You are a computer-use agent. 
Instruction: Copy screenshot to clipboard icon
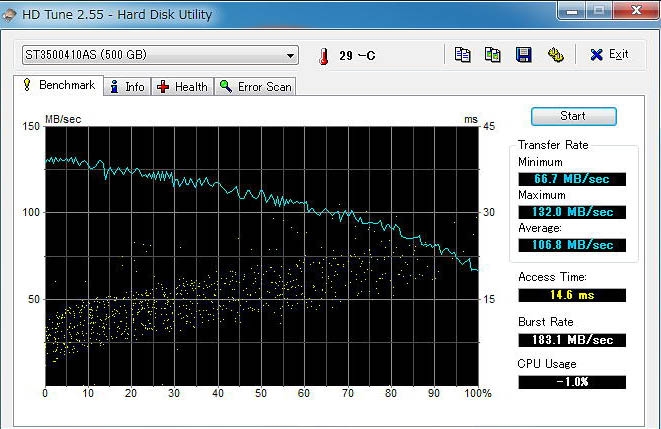(492, 54)
